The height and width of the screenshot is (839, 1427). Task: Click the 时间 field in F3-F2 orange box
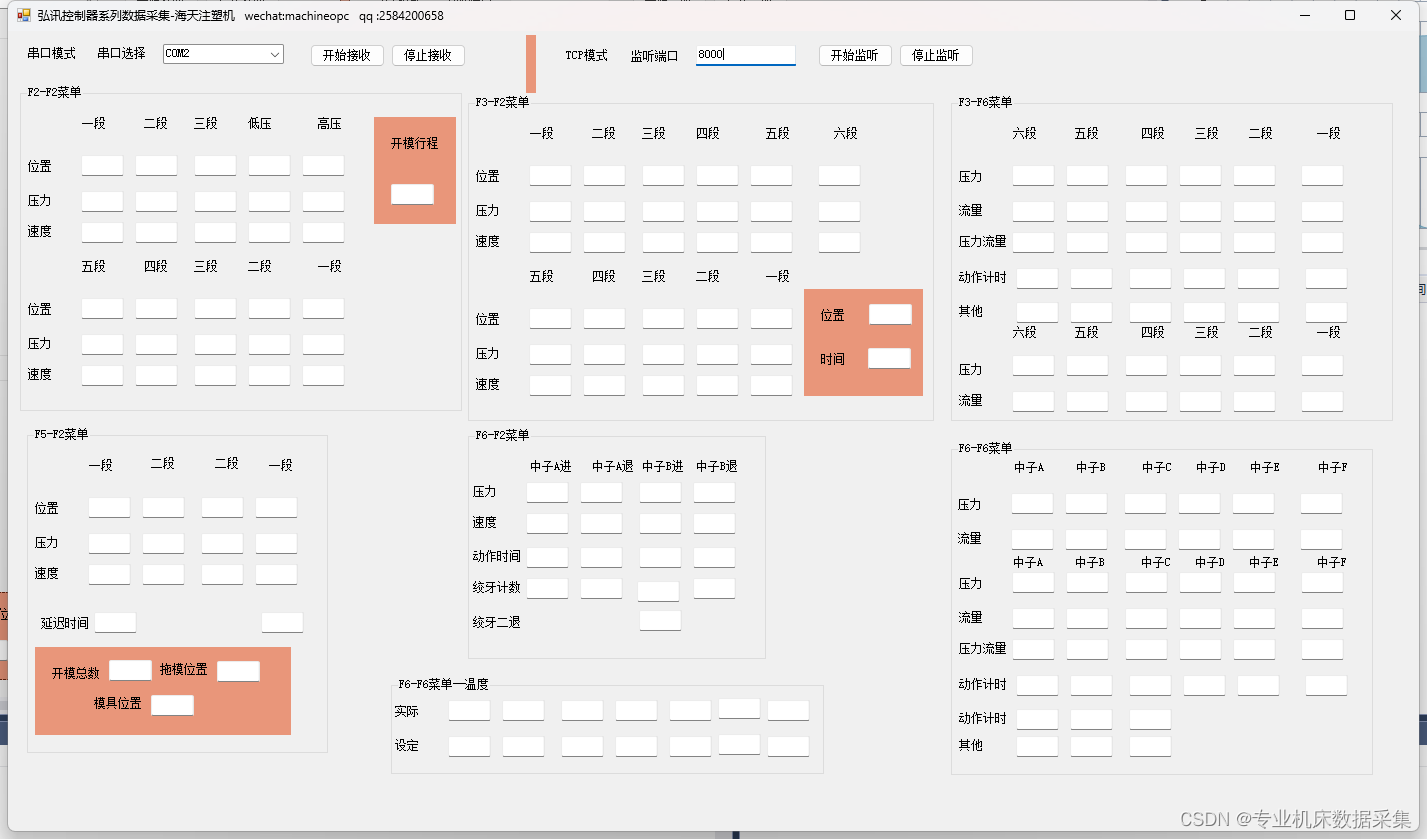[x=889, y=358]
